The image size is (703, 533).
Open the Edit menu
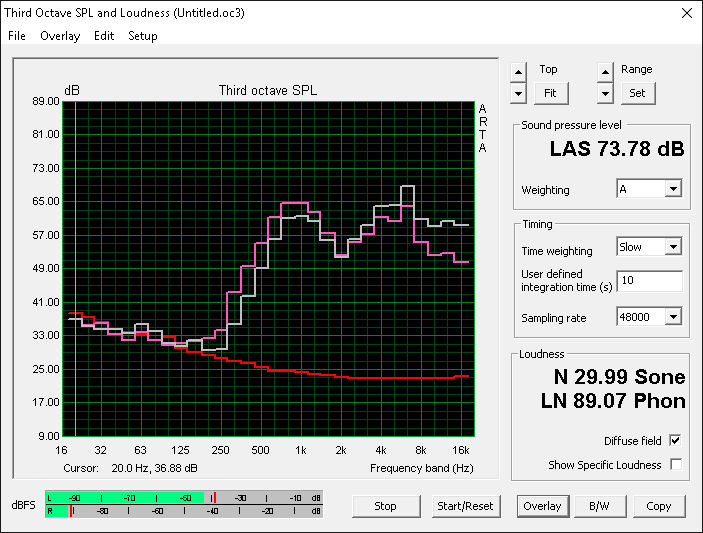(x=104, y=36)
